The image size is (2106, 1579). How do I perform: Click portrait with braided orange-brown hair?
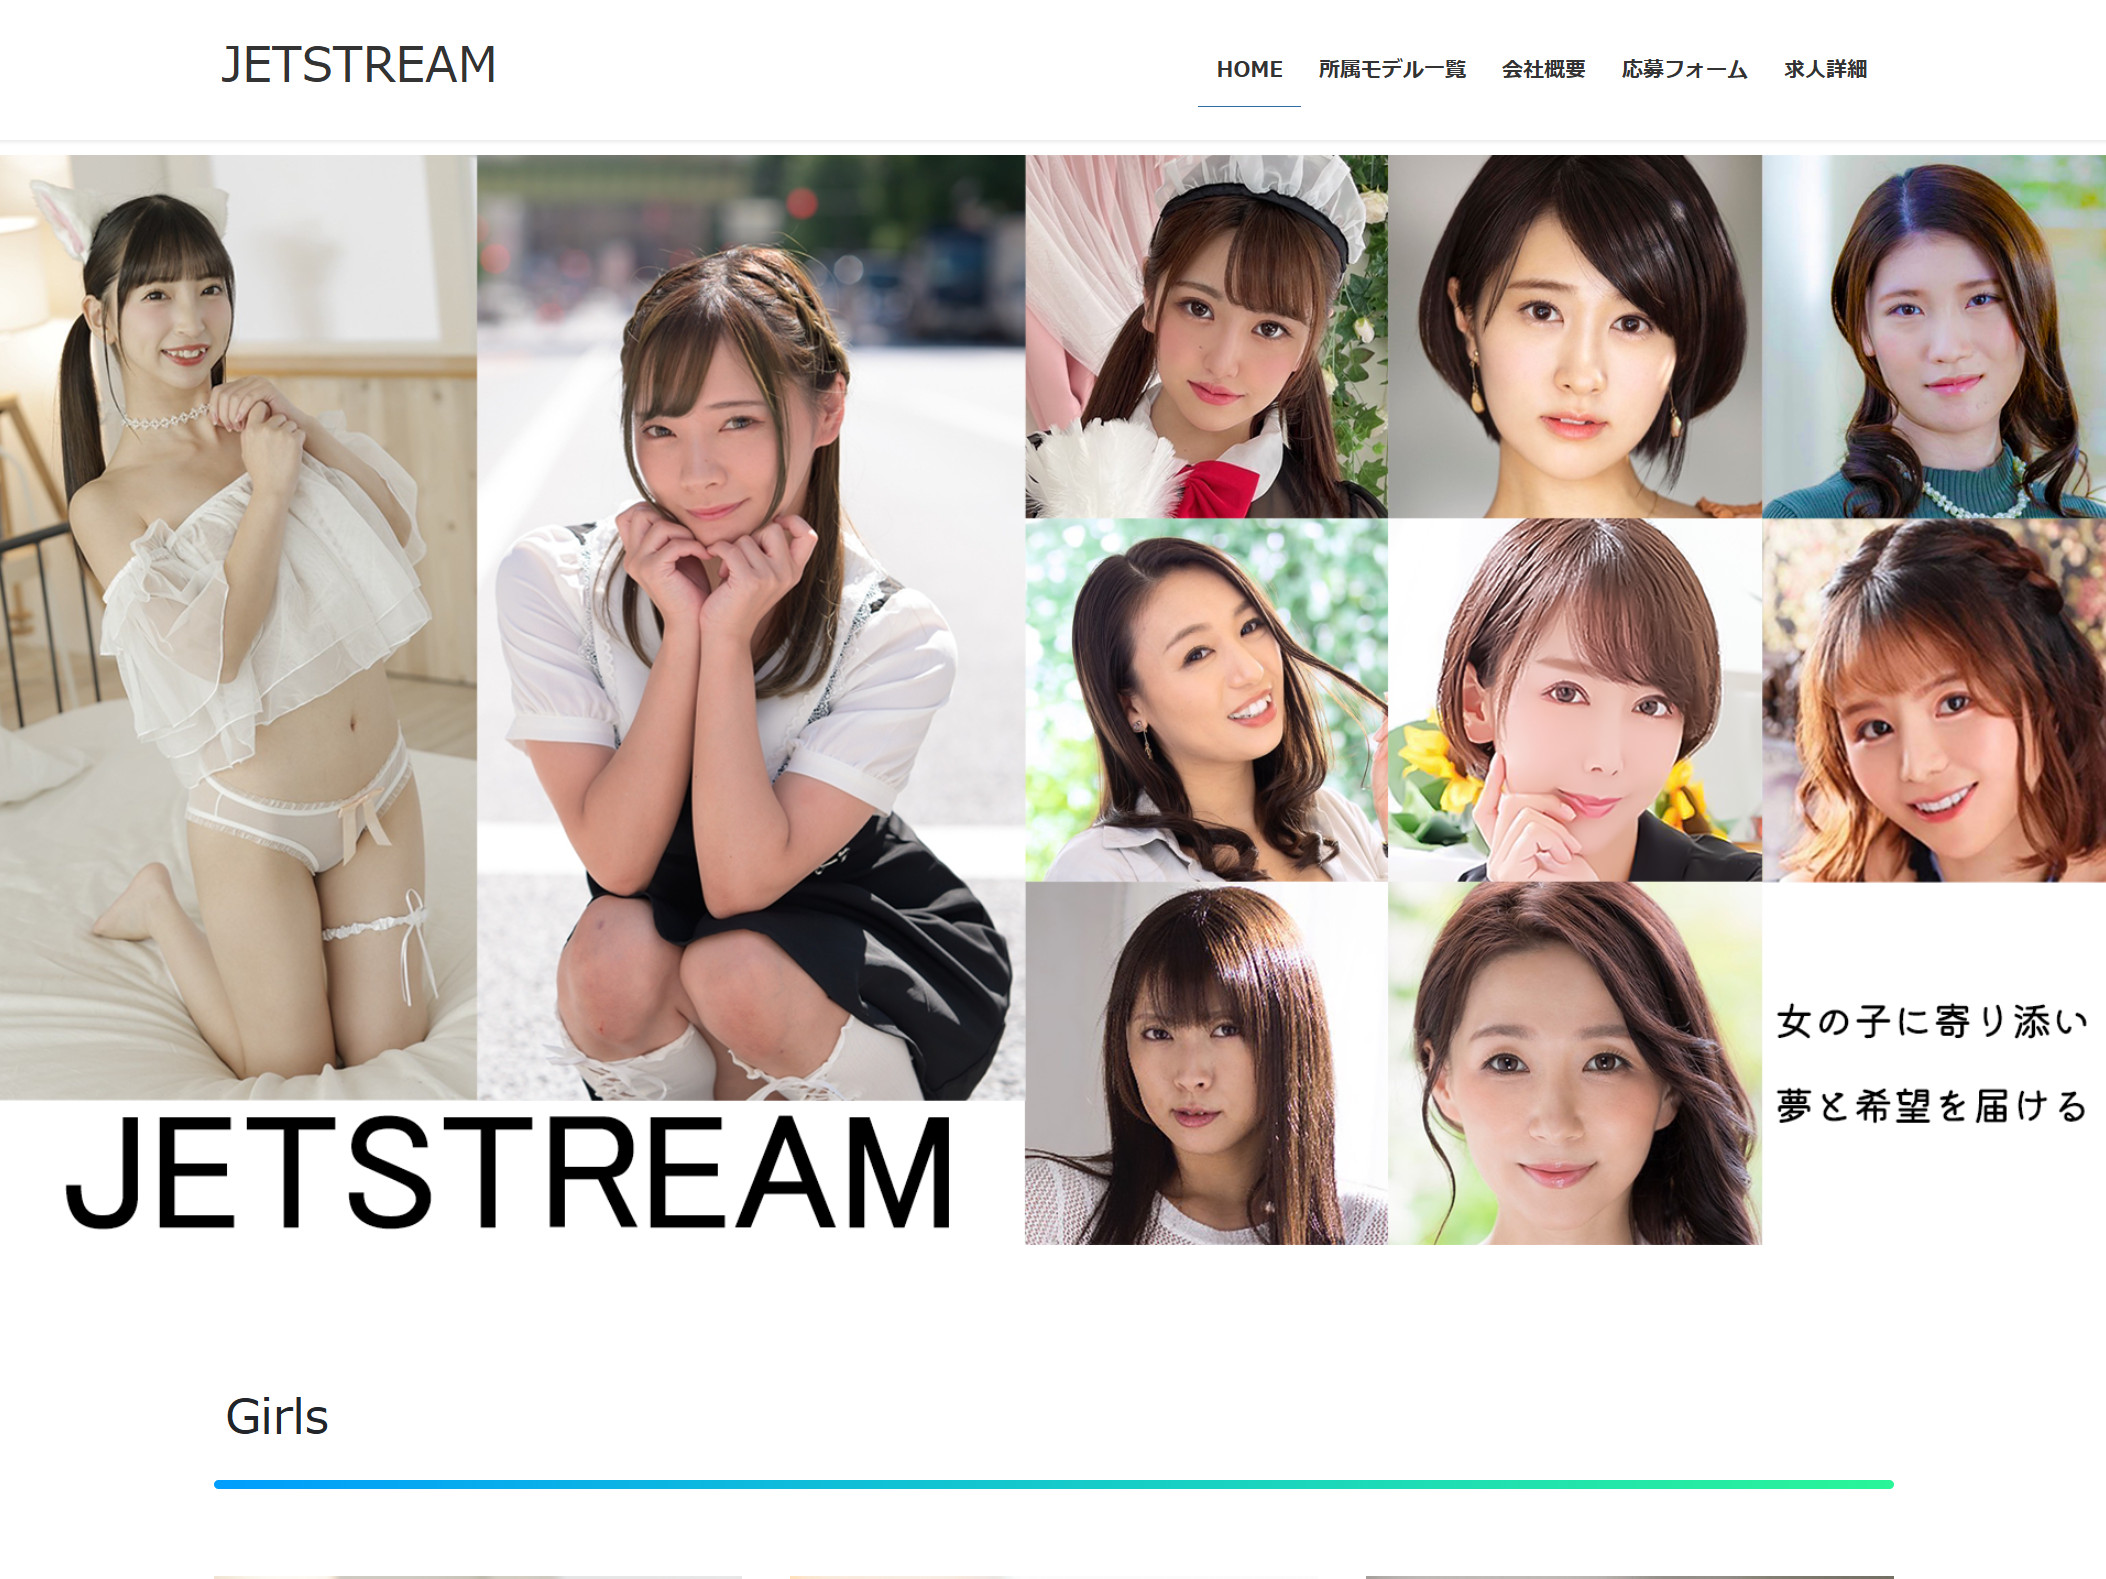tap(1933, 699)
